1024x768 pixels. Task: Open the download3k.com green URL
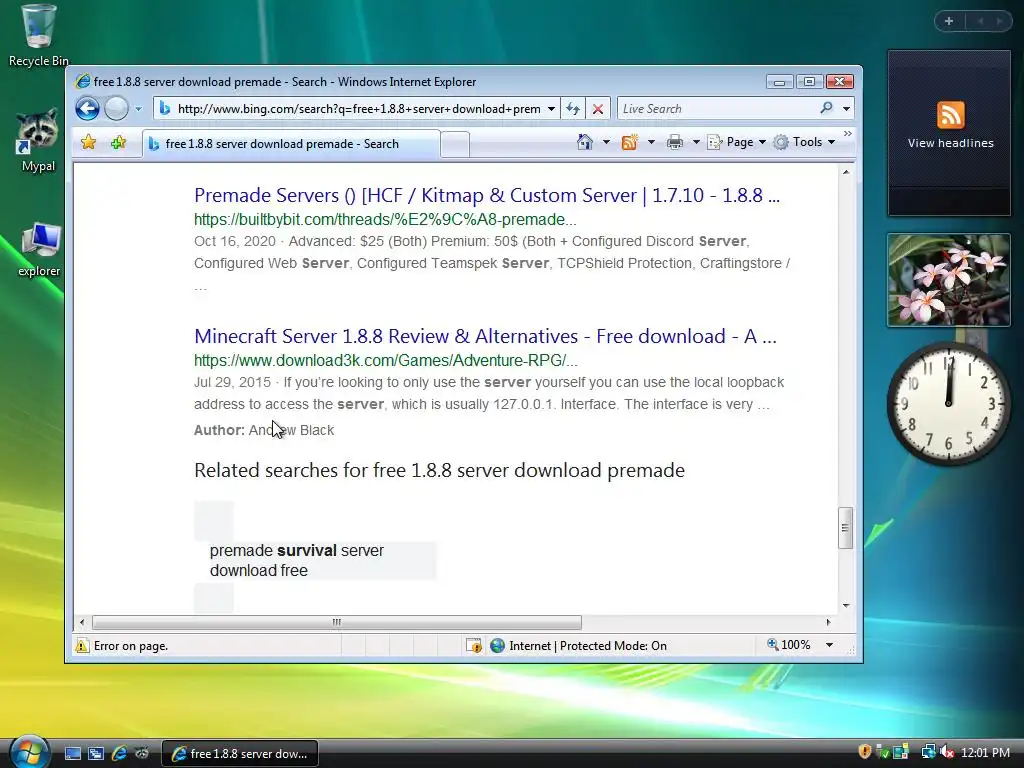386,360
